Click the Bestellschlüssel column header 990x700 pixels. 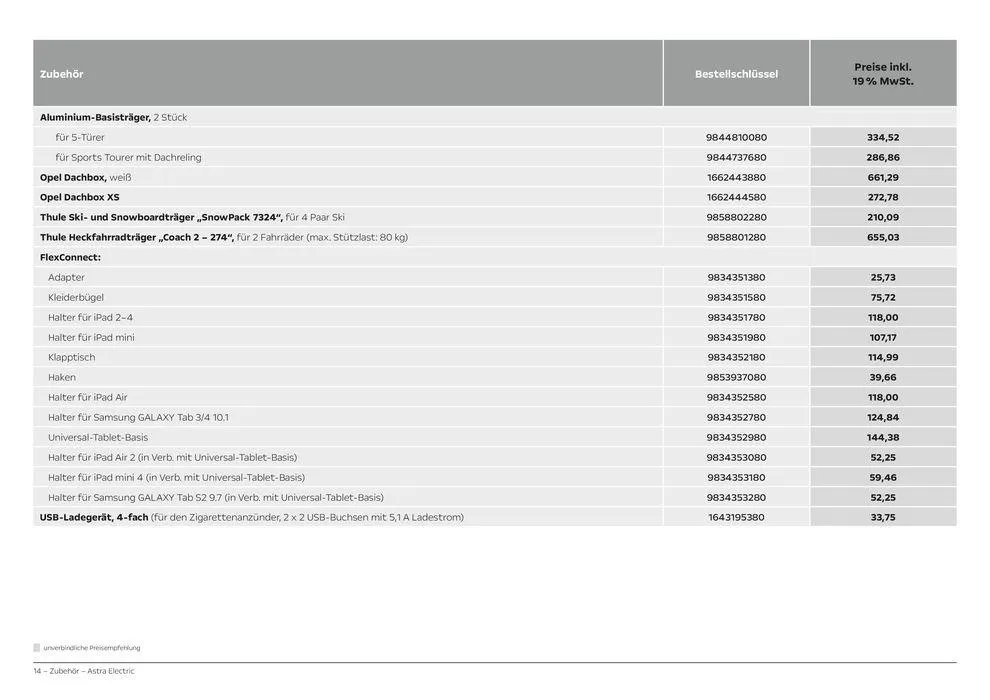(x=736, y=74)
